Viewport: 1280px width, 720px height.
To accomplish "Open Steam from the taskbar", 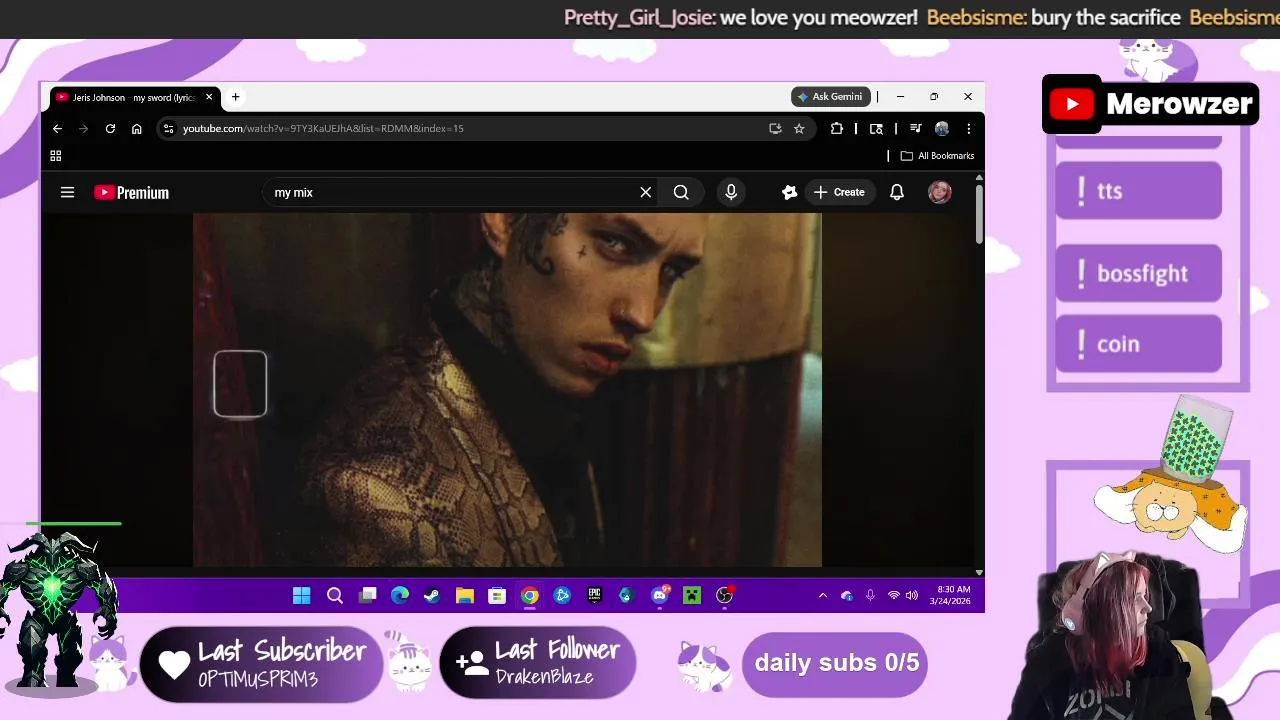I will tap(432, 596).
